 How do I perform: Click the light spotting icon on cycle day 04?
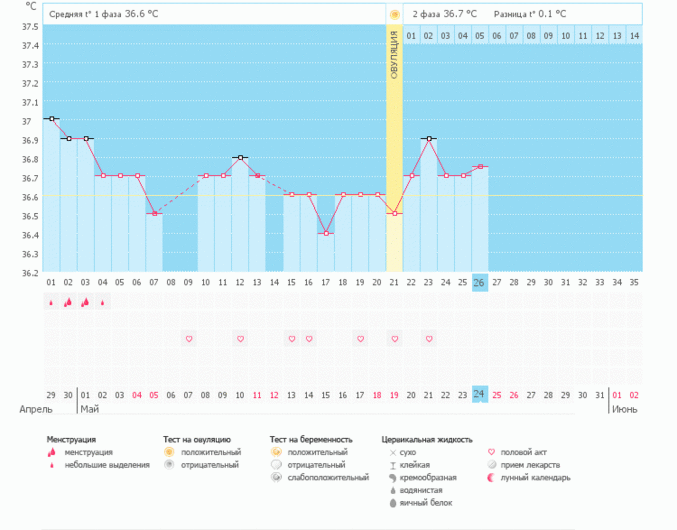pyautogui.click(x=103, y=302)
